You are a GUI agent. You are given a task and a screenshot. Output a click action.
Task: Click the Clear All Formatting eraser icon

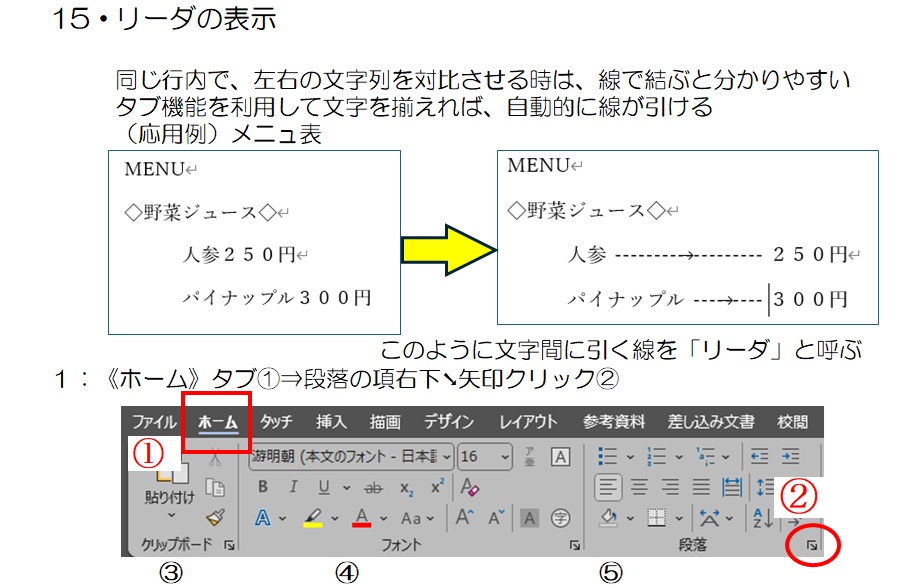(469, 487)
